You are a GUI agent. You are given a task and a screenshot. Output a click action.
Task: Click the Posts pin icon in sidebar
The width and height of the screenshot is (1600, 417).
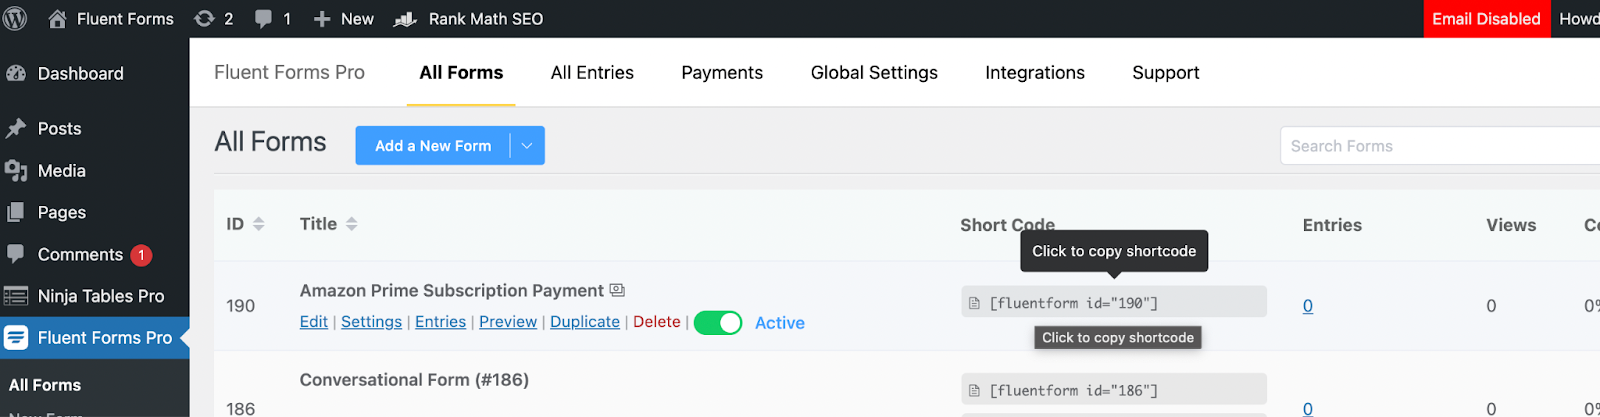tap(15, 129)
